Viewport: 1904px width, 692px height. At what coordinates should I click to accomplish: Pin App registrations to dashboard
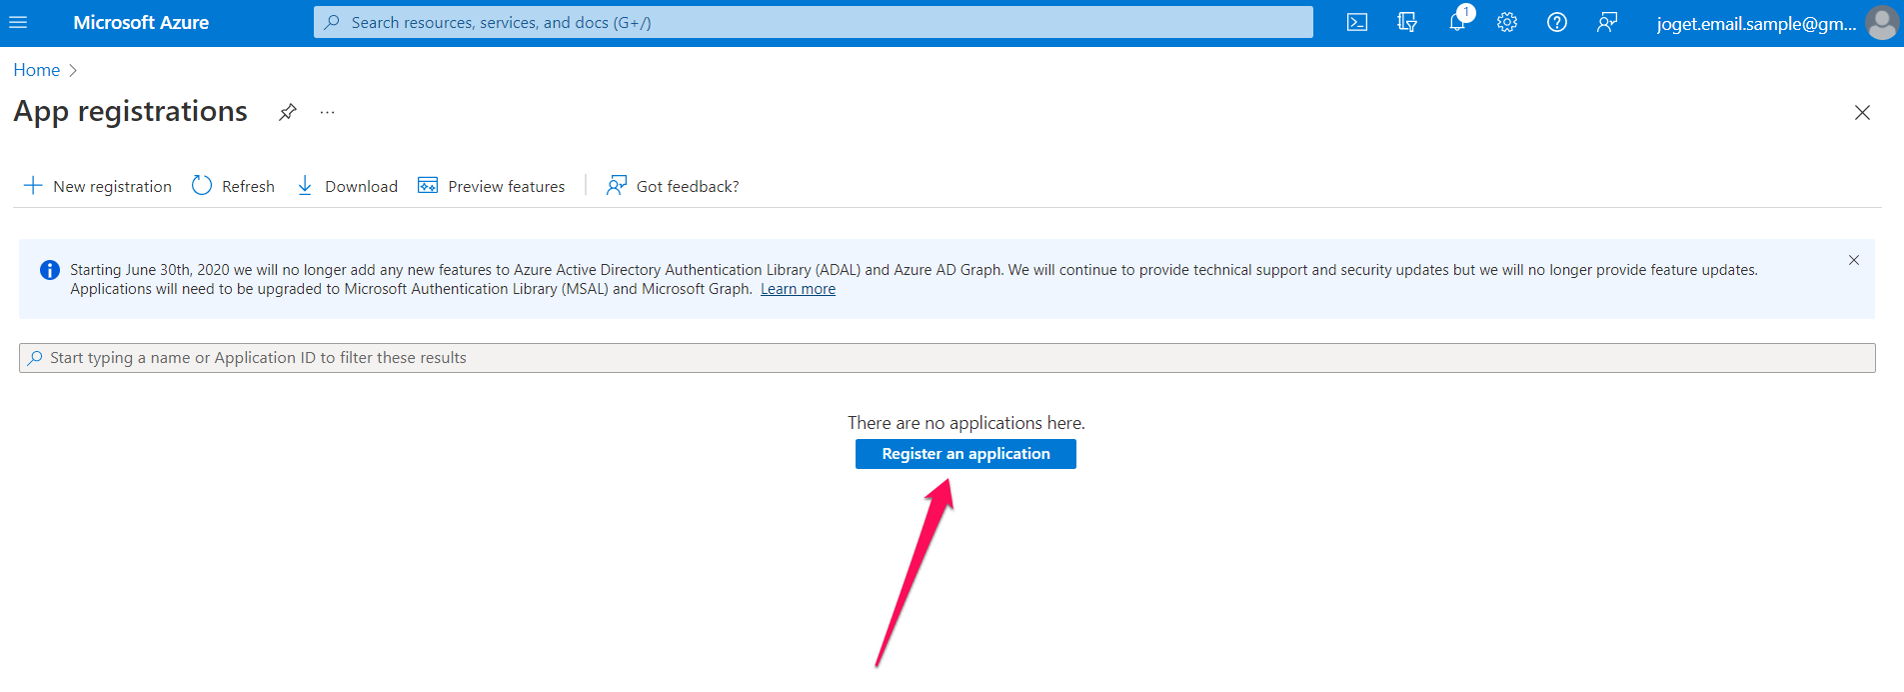pos(288,112)
